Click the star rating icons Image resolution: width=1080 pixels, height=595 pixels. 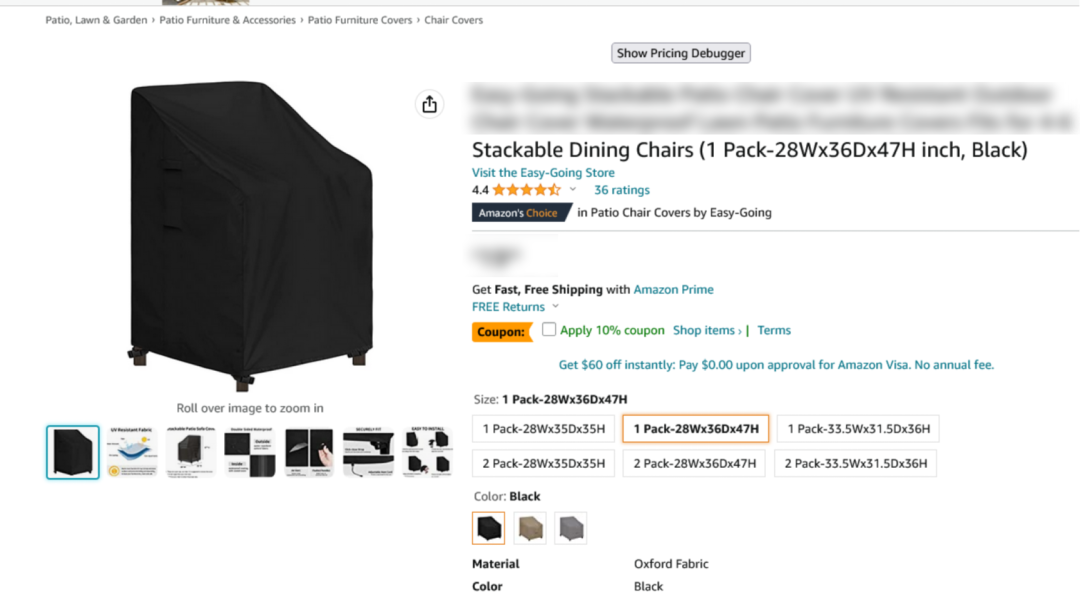526,190
